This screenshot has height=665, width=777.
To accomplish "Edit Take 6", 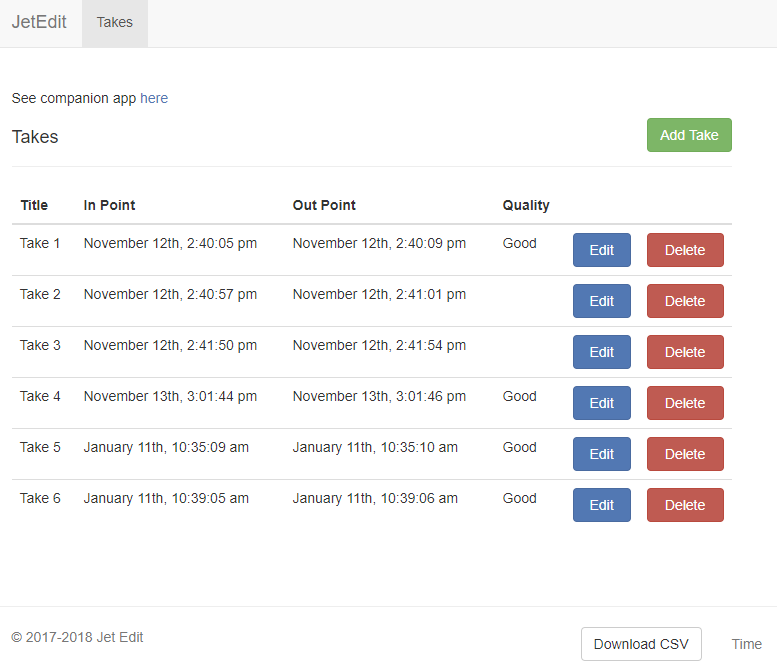I will [x=602, y=505].
